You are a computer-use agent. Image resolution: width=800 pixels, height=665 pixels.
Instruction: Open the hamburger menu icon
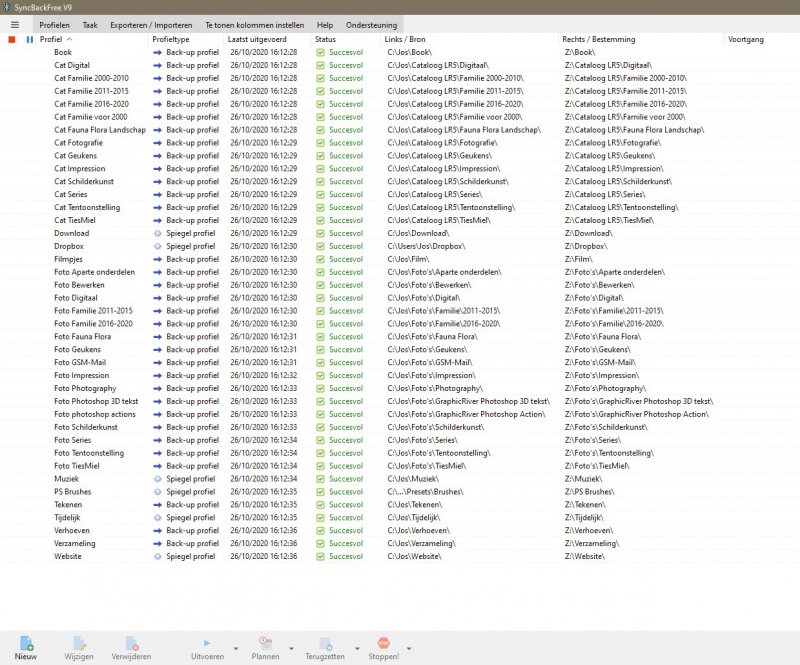[x=14, y=24]
